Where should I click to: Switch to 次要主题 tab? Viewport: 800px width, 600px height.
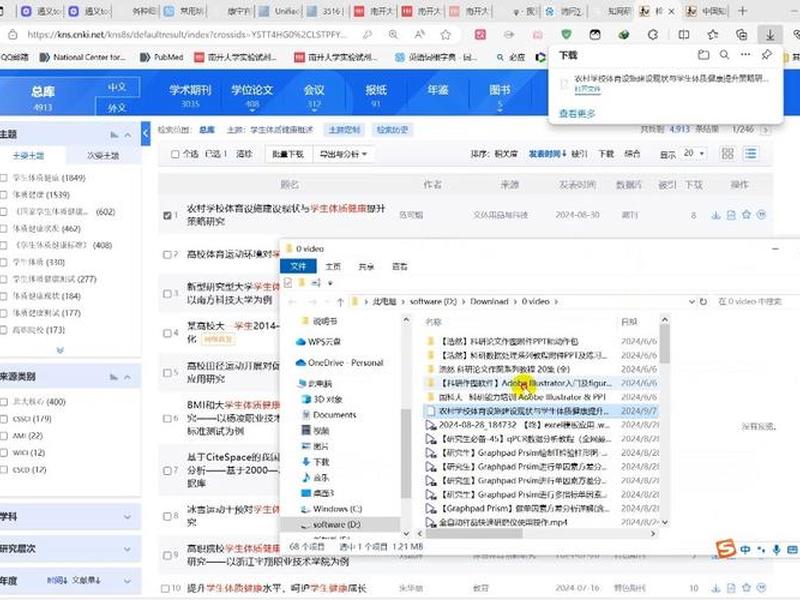point(103,156)
